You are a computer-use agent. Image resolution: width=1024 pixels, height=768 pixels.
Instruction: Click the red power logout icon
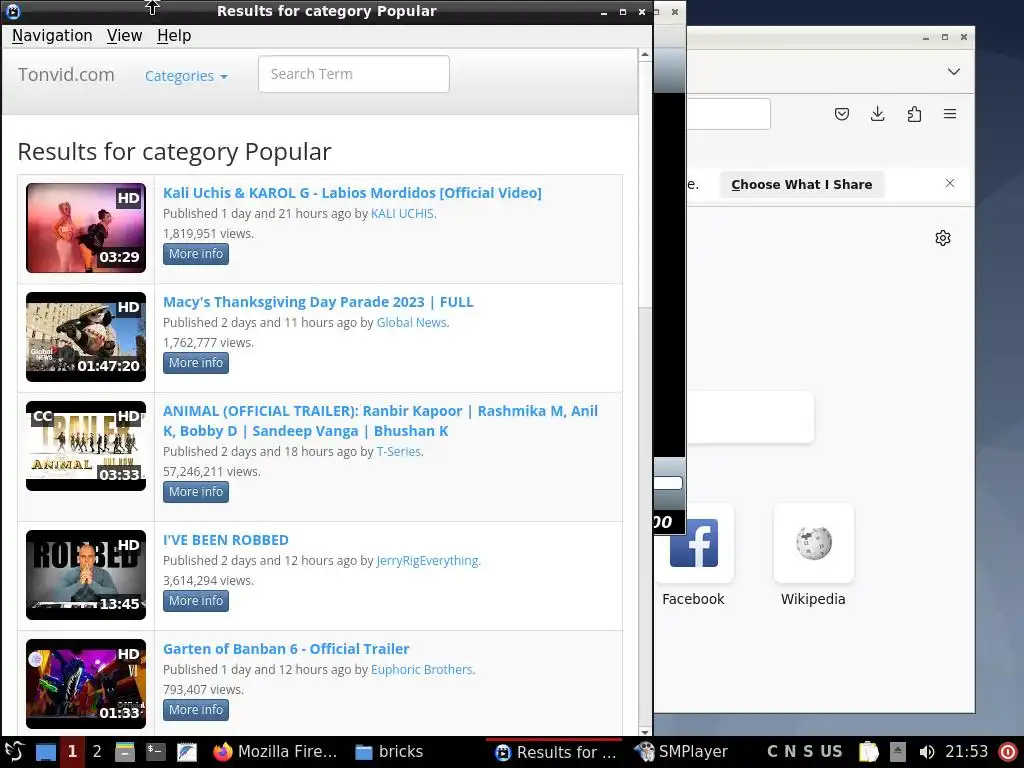click(x=1008, y=752)
